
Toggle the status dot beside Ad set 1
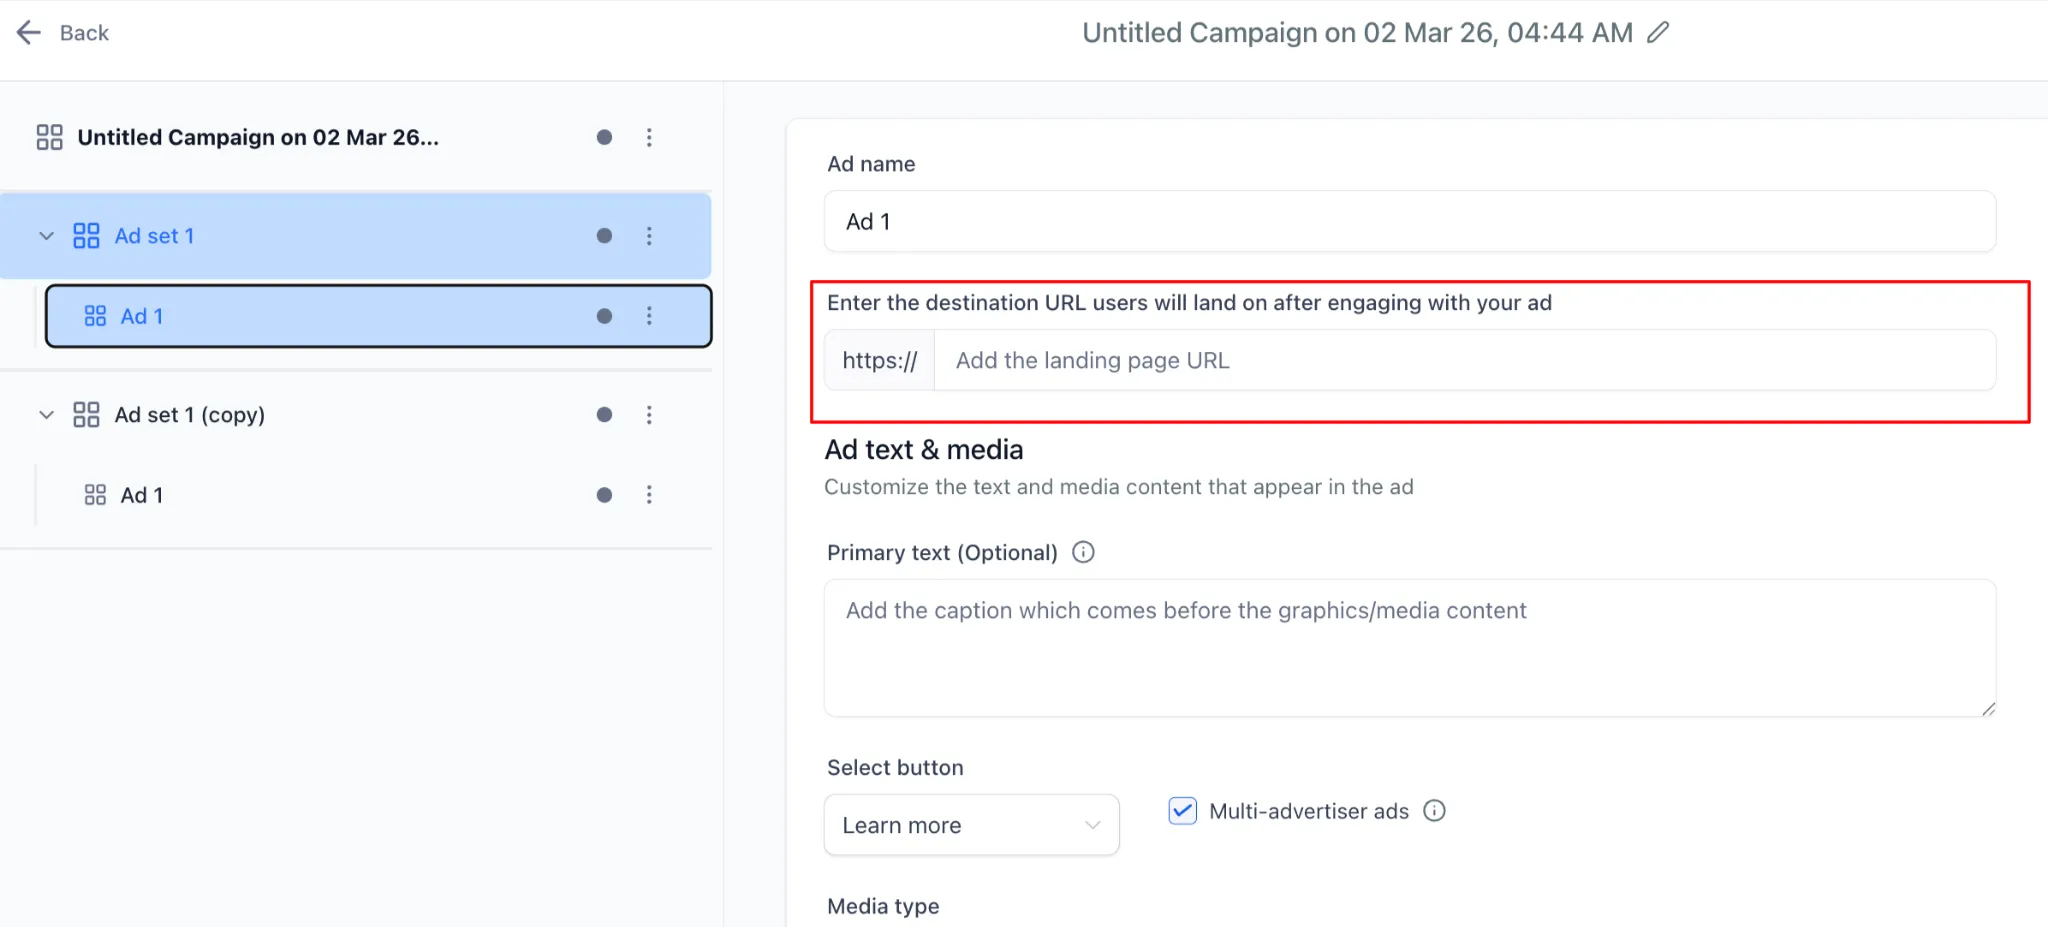[603, 236]
